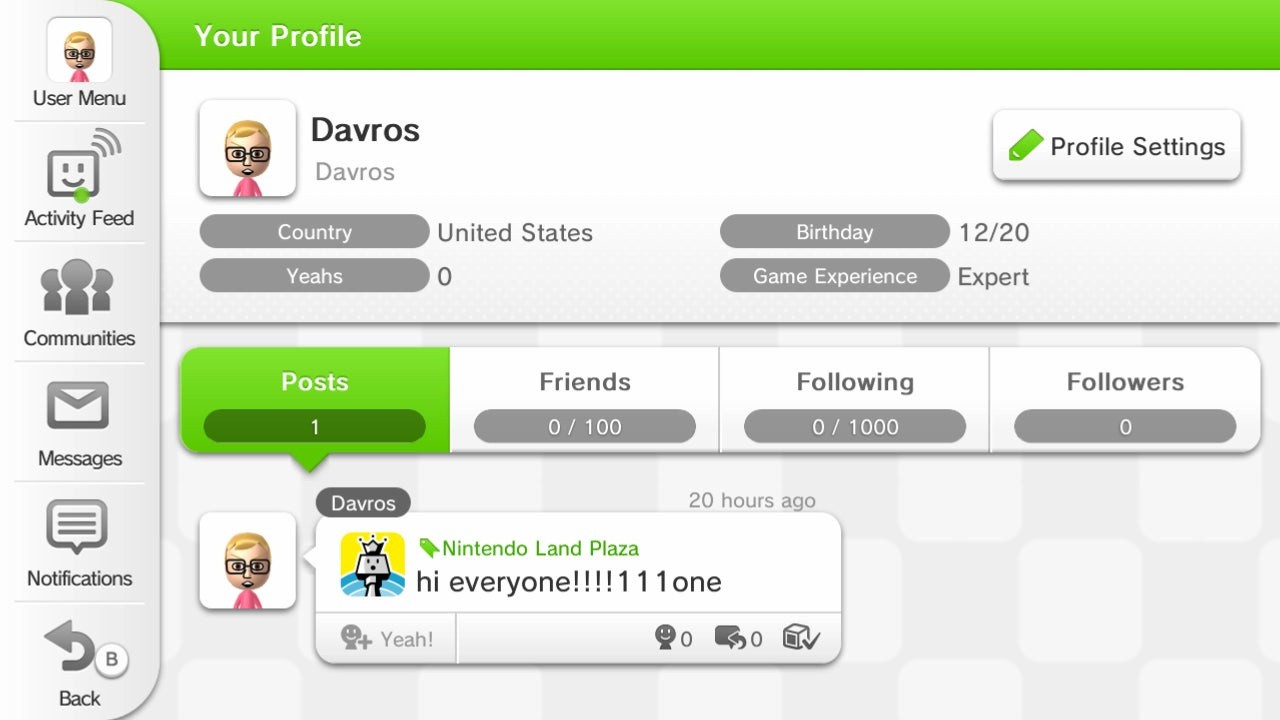Open the User Menu Mii icon
The width and height of the screenshot is (1280, 720).
tap(79, 50)
